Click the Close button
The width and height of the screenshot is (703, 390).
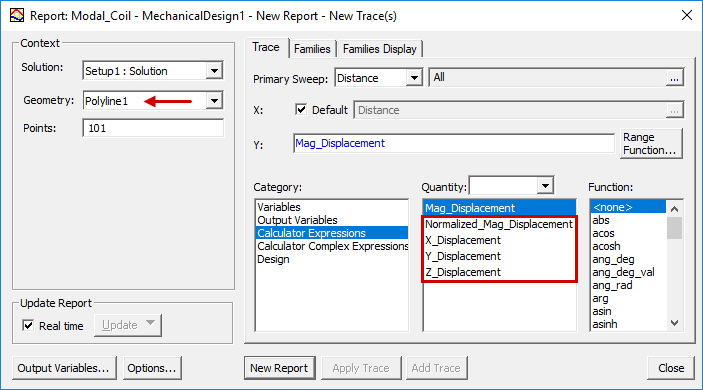pyautogui.click(x=671, y=368)
